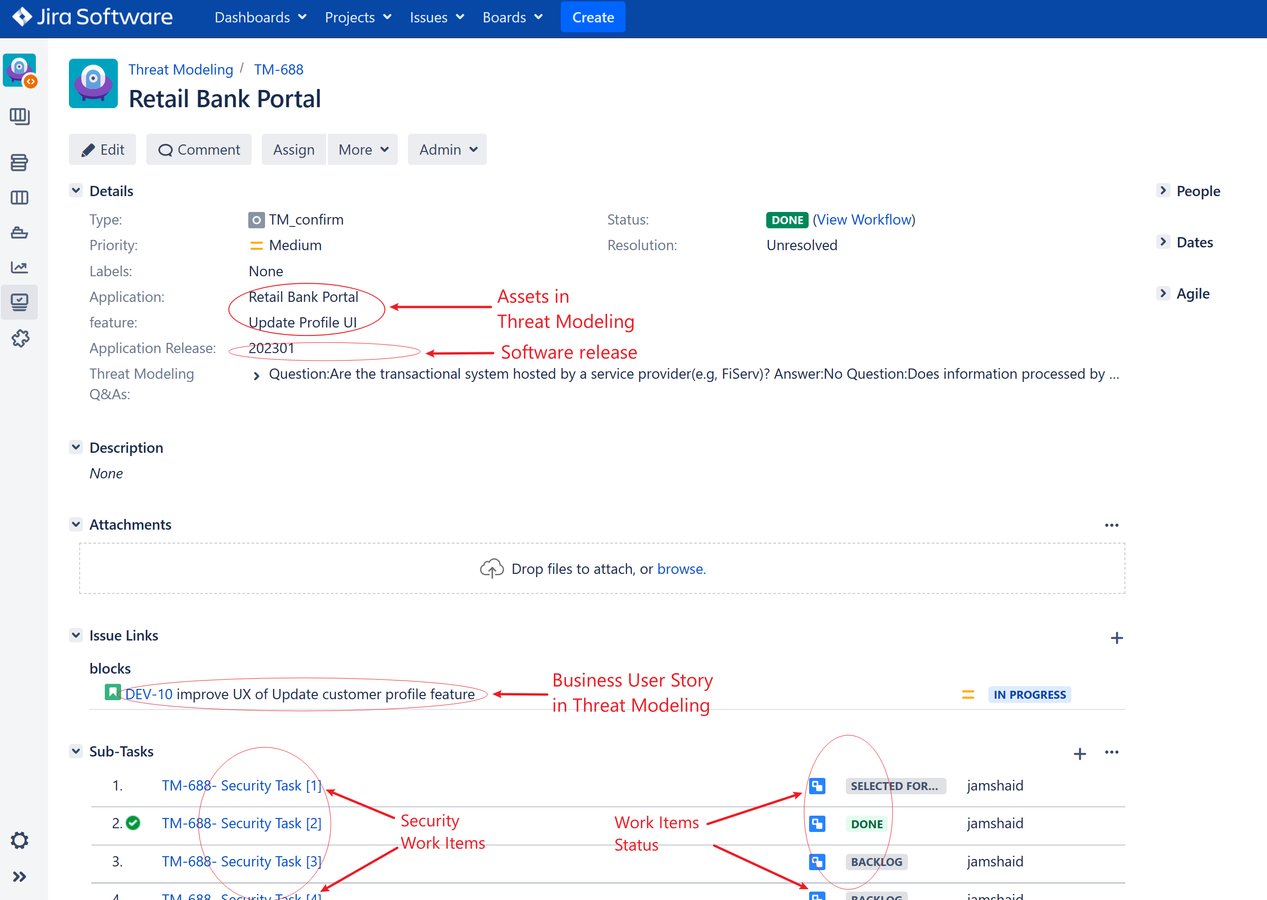Open Sub-Tasks more options ellipsis

(1112, 752)
